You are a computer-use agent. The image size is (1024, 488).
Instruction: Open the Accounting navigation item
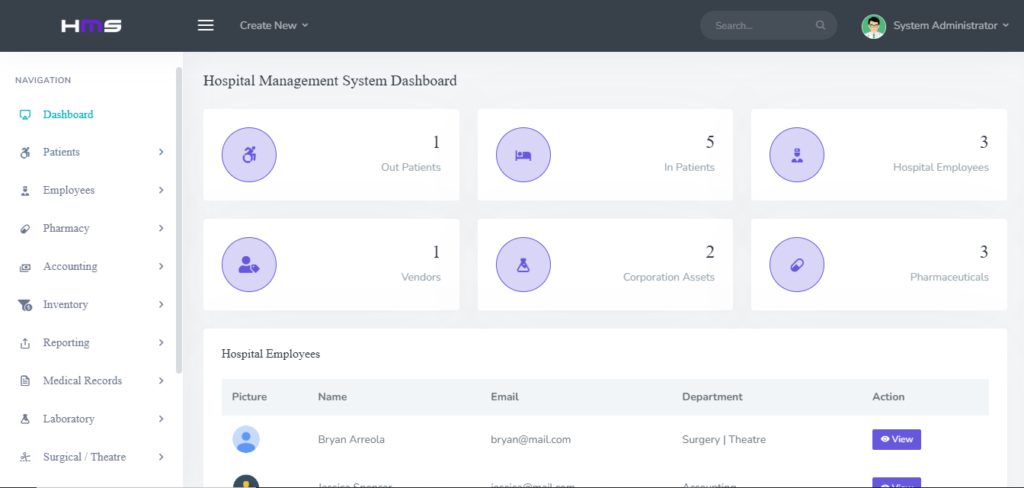click(70, 267)
